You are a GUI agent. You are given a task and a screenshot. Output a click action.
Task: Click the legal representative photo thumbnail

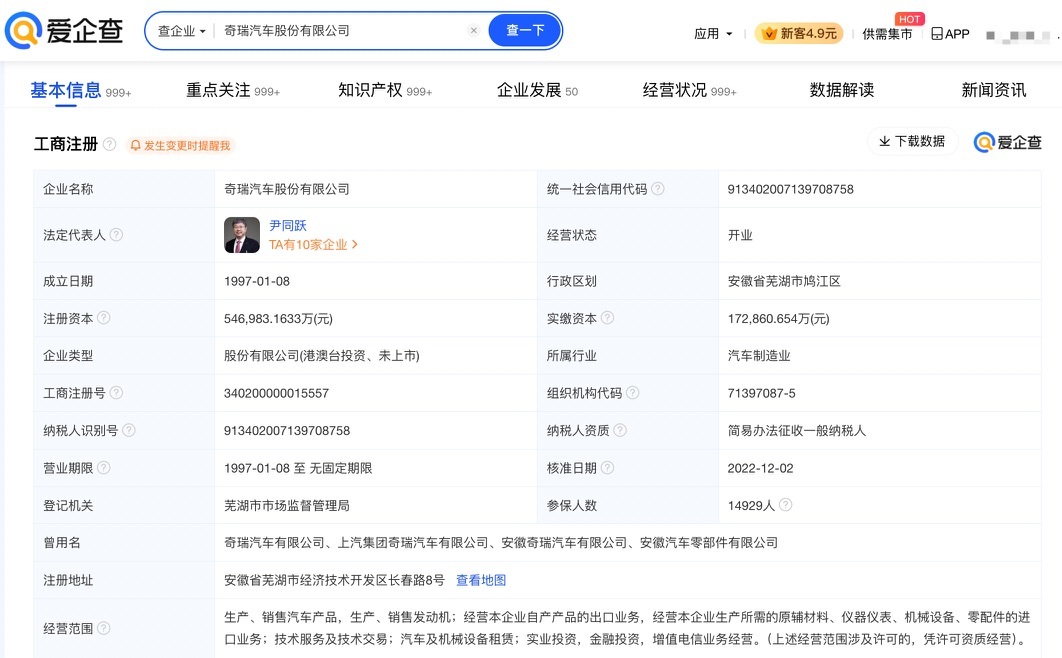(x=241, y=235)
